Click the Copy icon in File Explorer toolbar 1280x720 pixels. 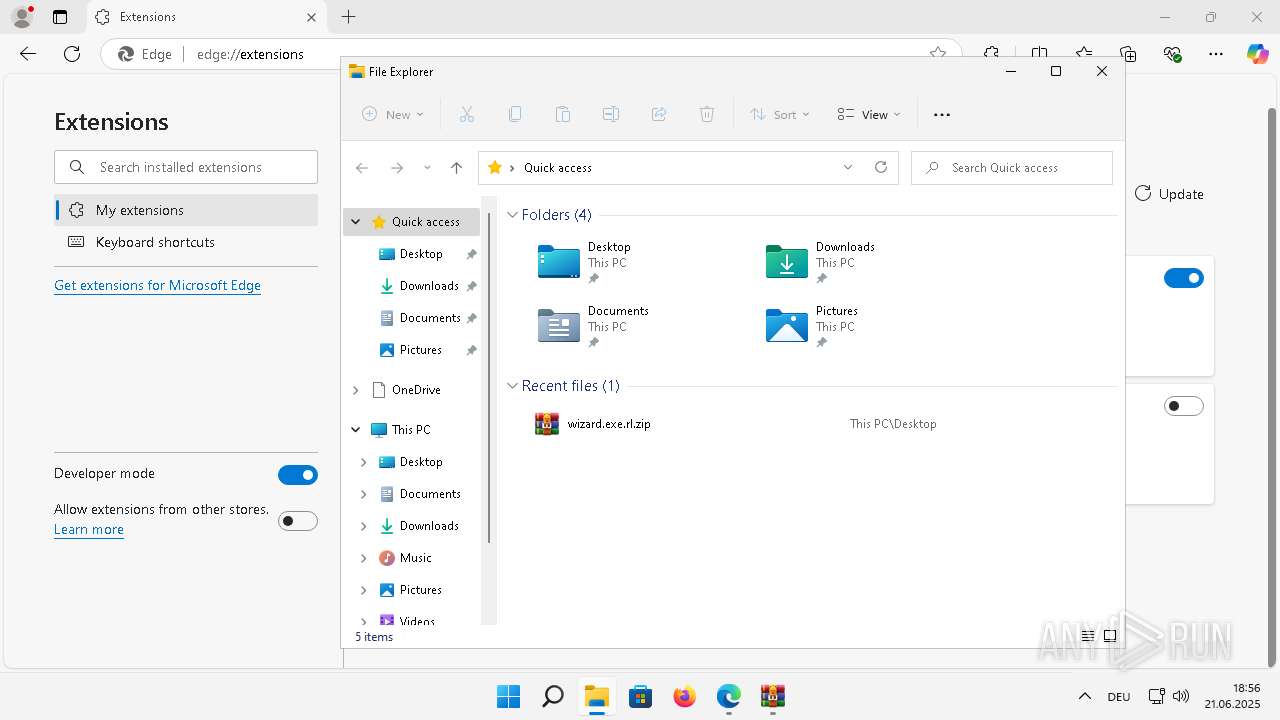(x=515, y=115)
